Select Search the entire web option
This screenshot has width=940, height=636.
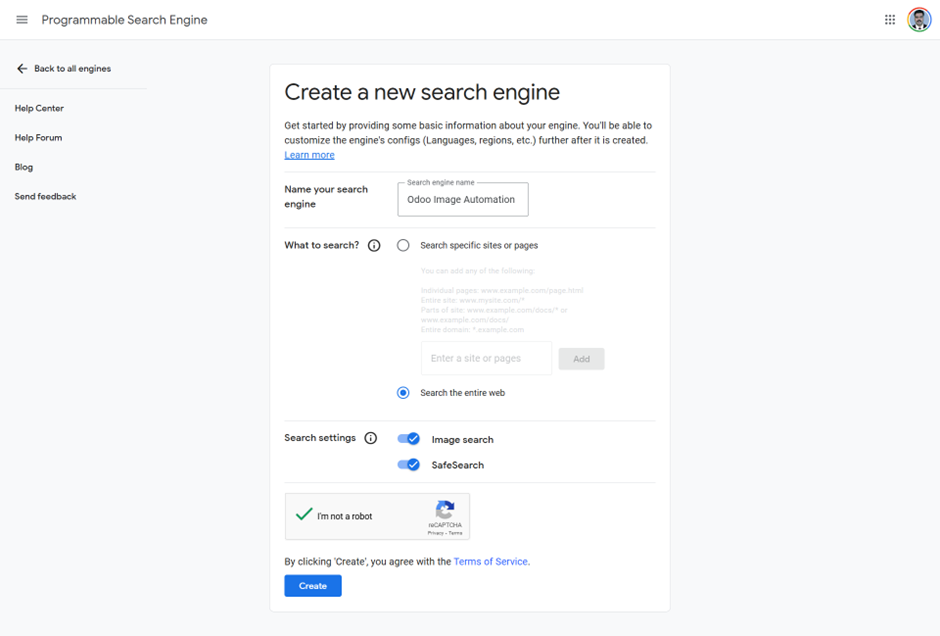pyautogui.click(x=403, y=393)
